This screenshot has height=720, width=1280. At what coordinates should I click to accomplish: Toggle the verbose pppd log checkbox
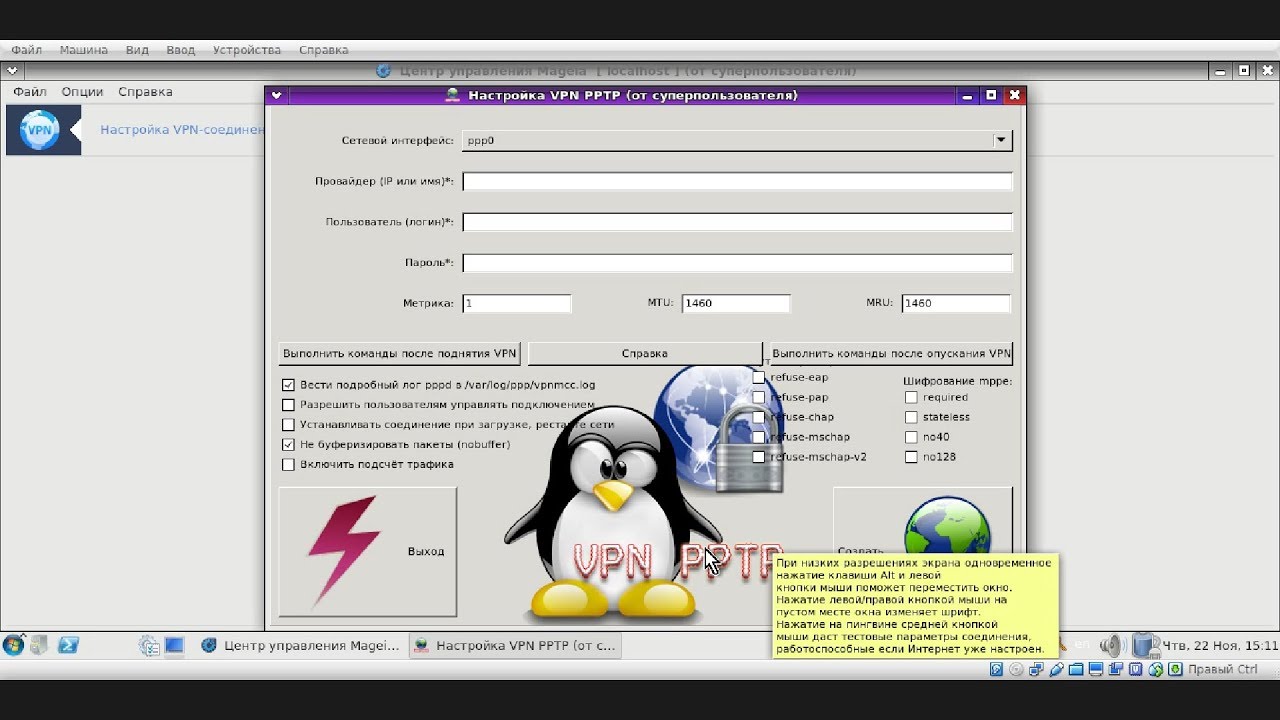pos(289,385)
